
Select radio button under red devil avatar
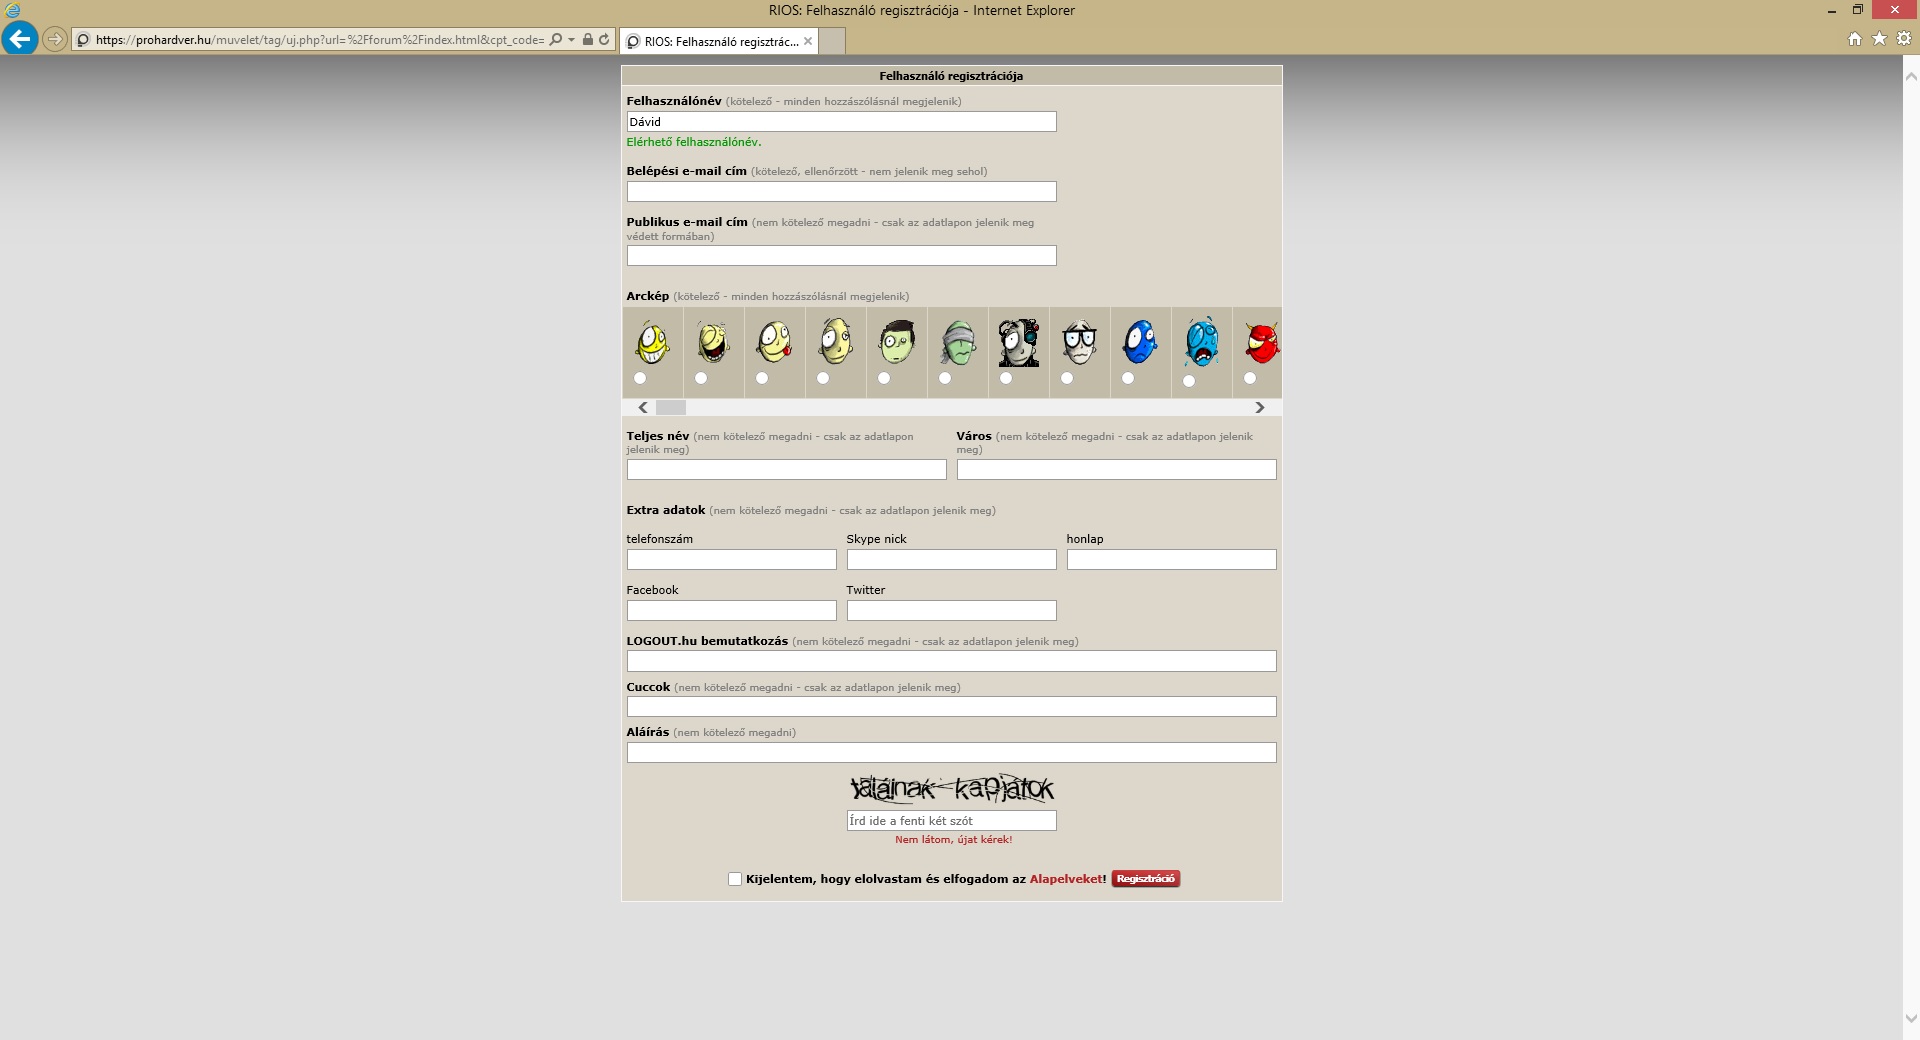[1250, 378]
